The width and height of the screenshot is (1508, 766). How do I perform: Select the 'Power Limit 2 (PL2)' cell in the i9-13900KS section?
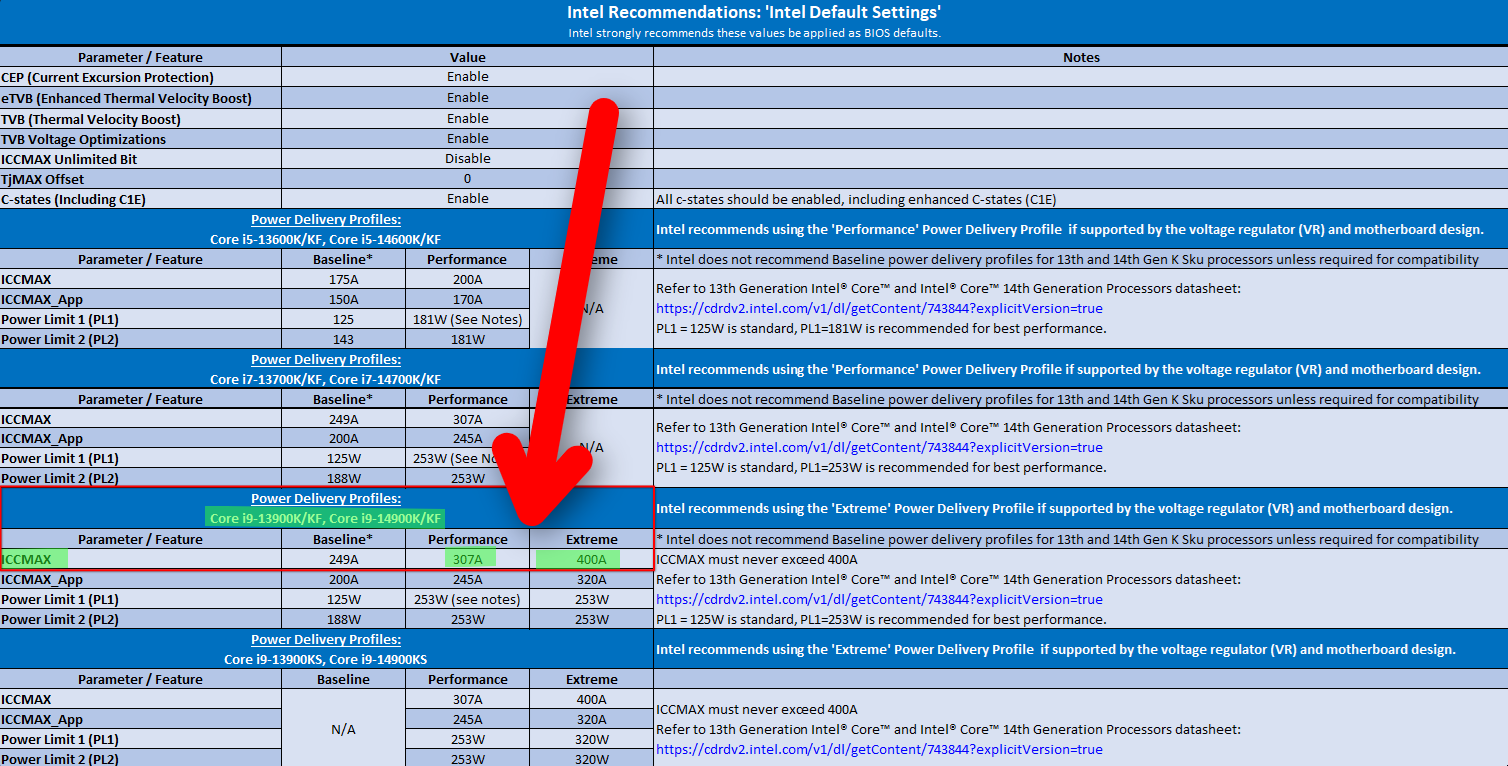[140, 759]
